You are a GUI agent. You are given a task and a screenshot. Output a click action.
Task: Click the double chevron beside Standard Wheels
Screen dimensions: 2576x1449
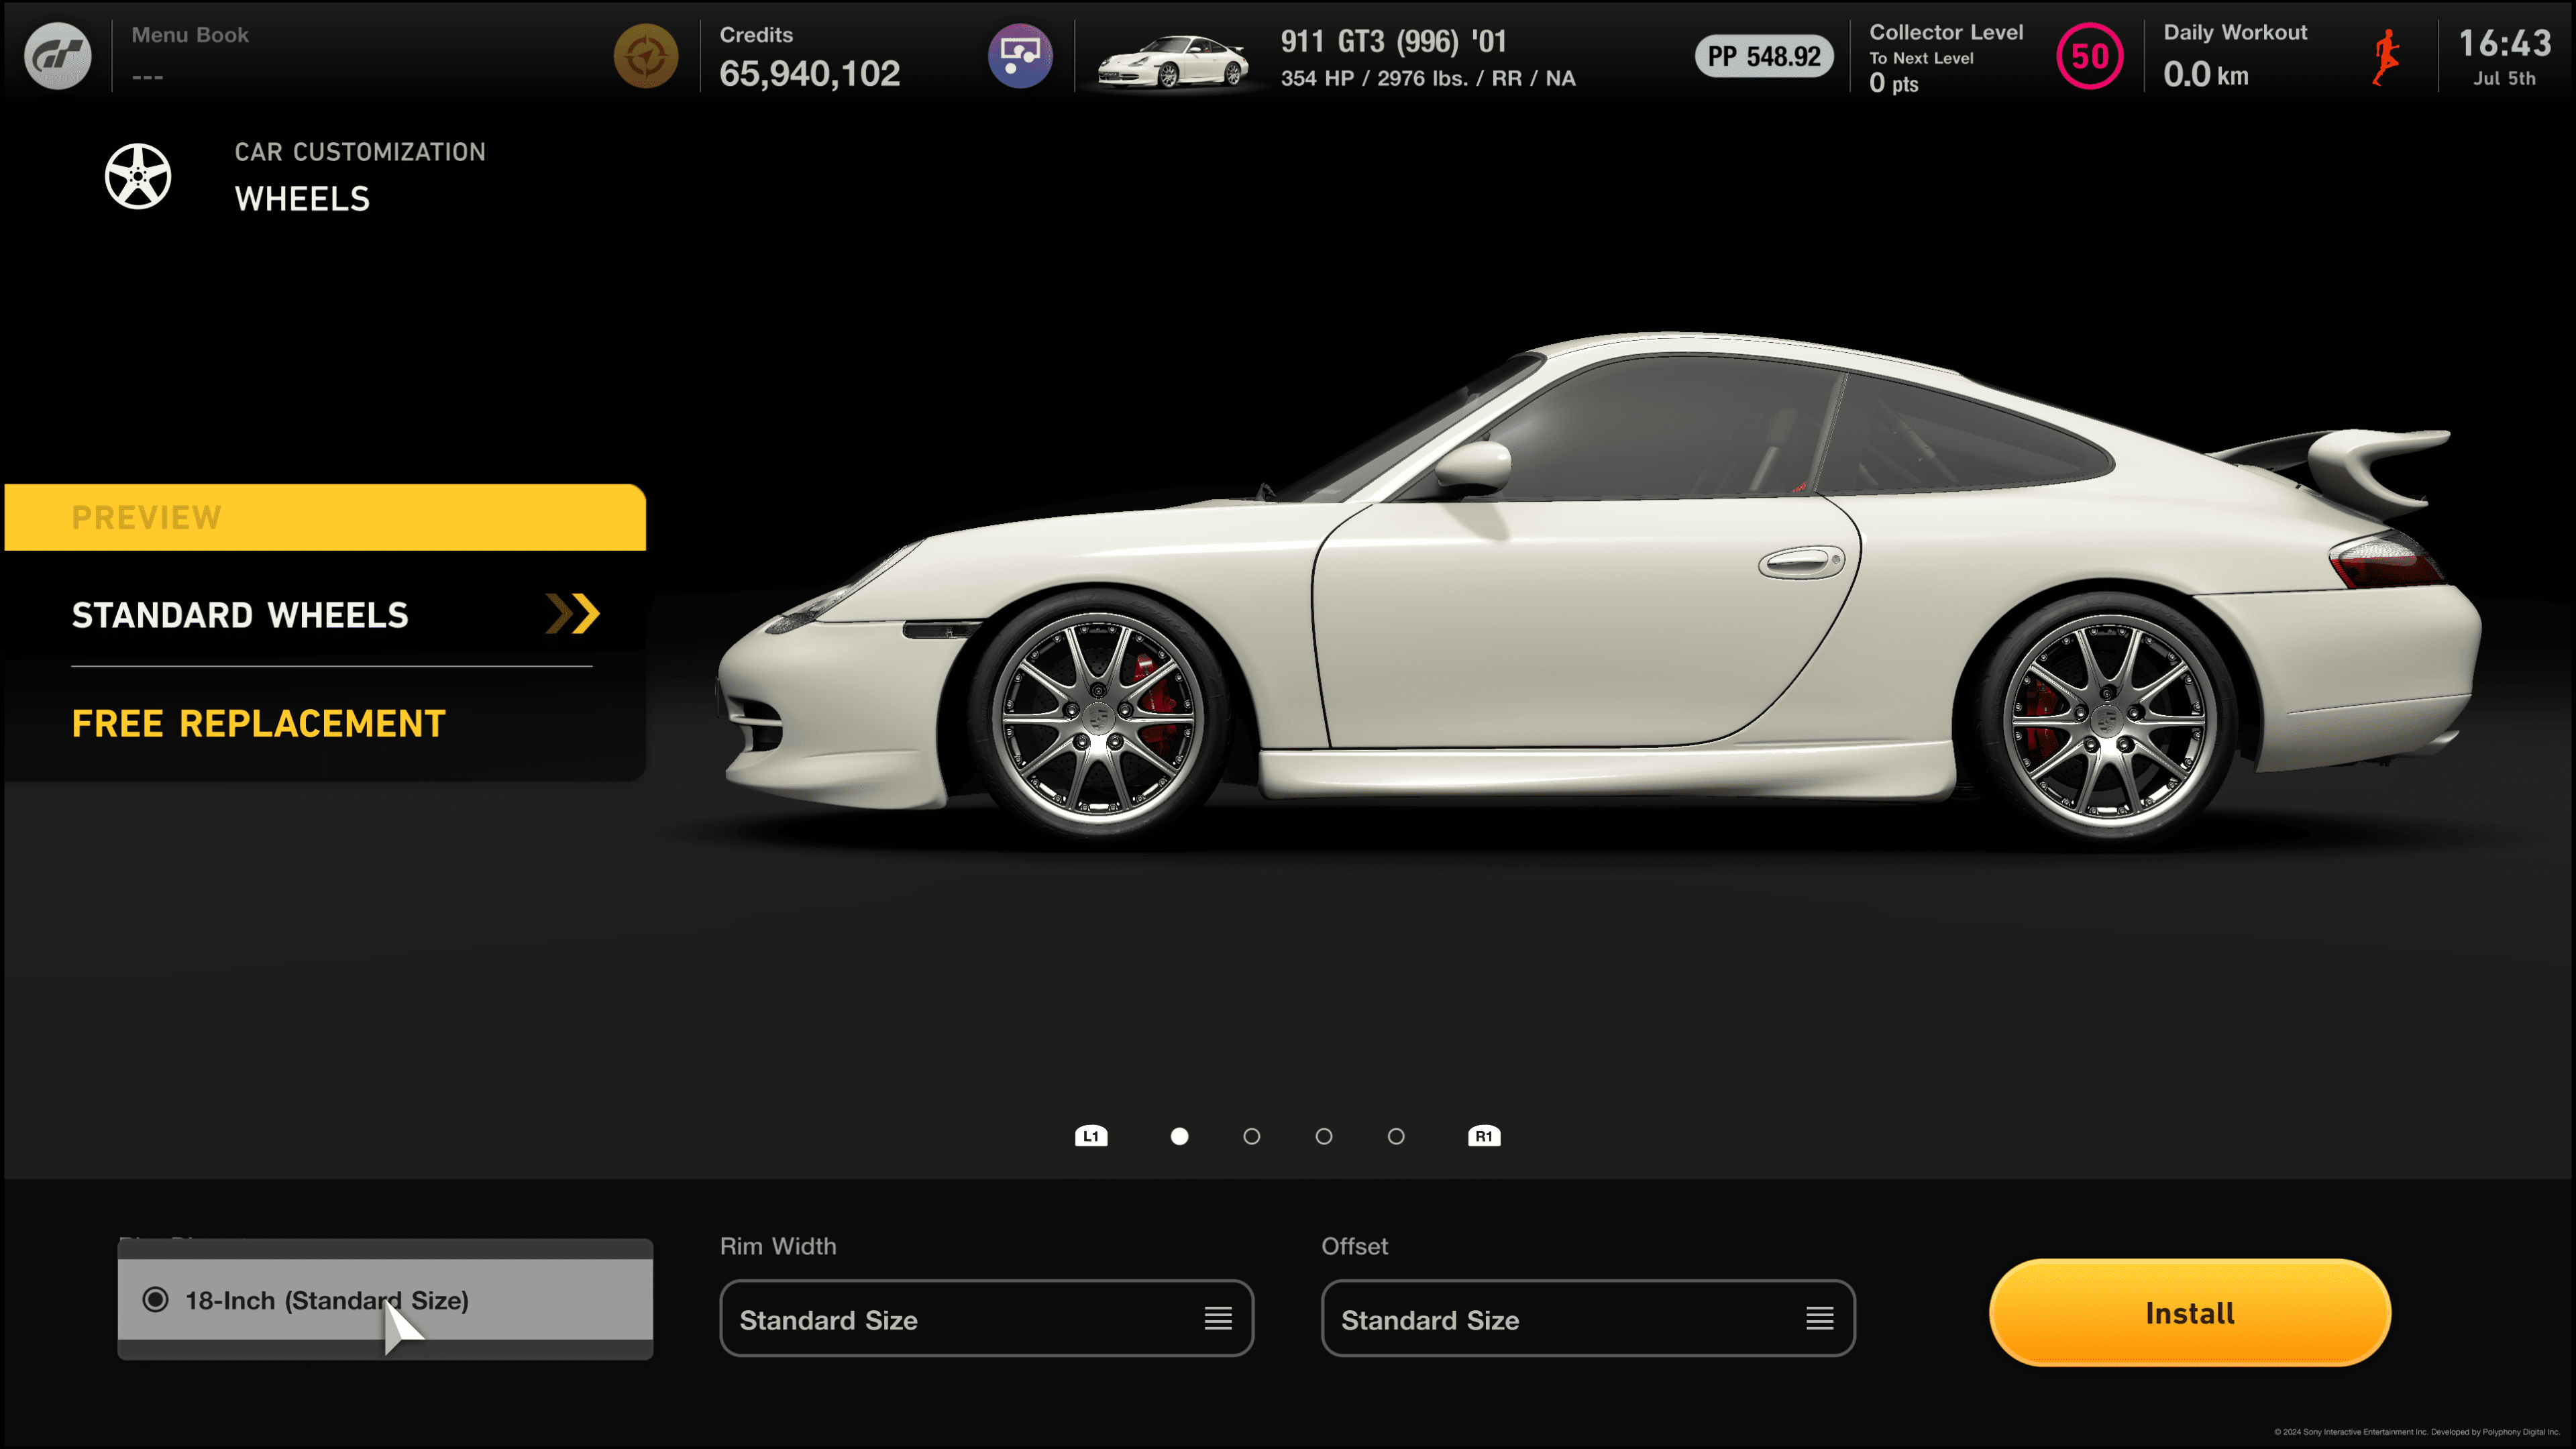pos(572,614)
